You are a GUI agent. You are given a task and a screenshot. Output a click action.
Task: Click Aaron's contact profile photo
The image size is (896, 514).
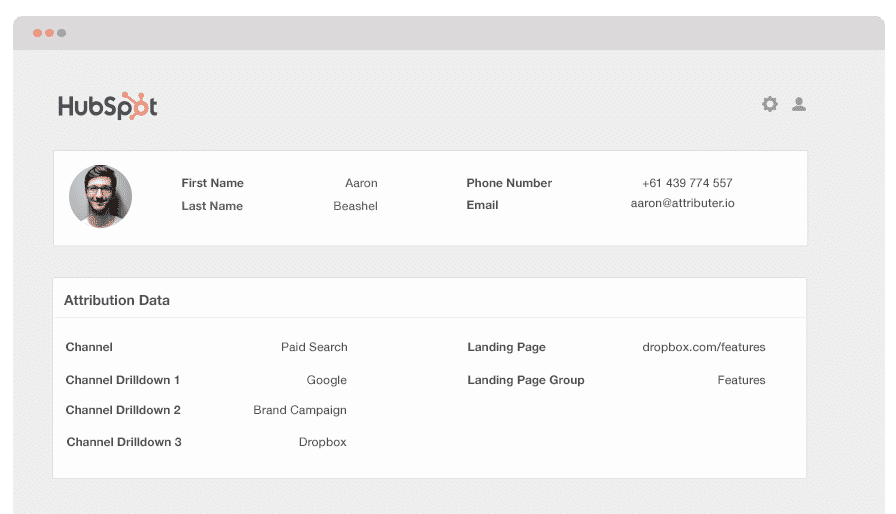pyautogui.click(x=100, y=196)
